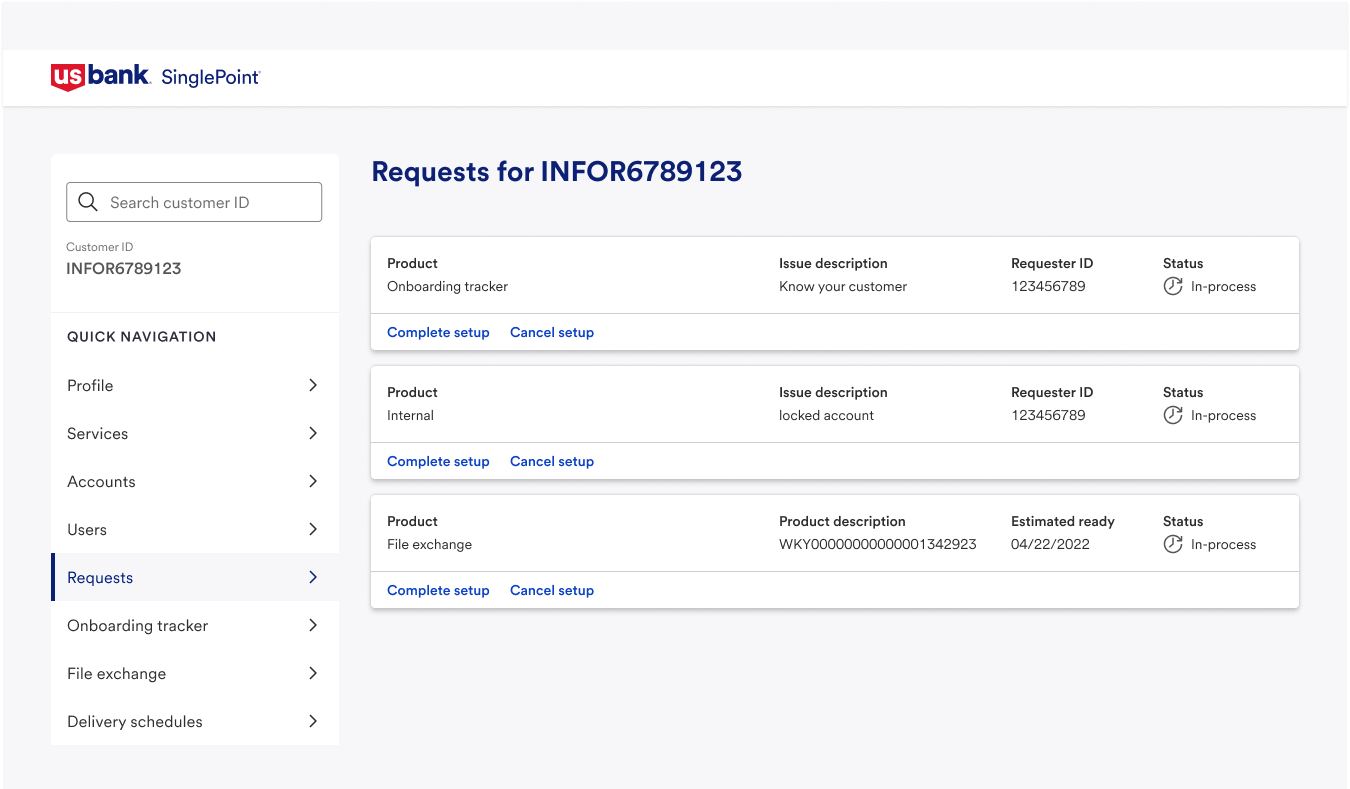This screenshot has width=1350, height=789.
Task: Expand the Delivery schedules chevron arrow
Action: tap(313, 721)
